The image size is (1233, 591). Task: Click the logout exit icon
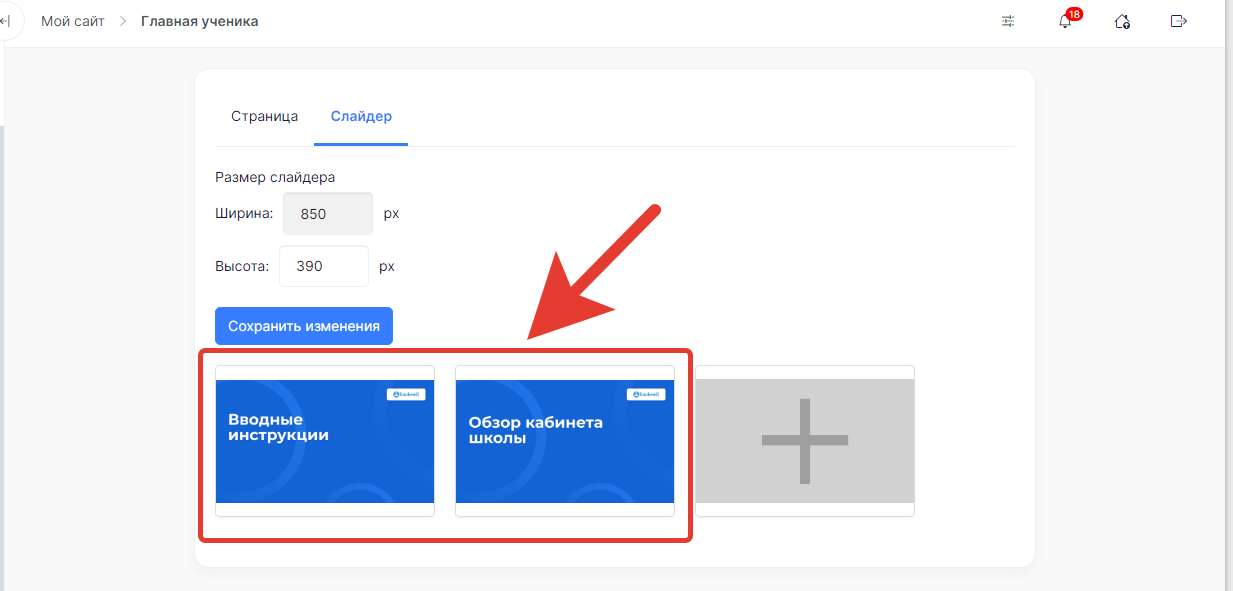1179,21
